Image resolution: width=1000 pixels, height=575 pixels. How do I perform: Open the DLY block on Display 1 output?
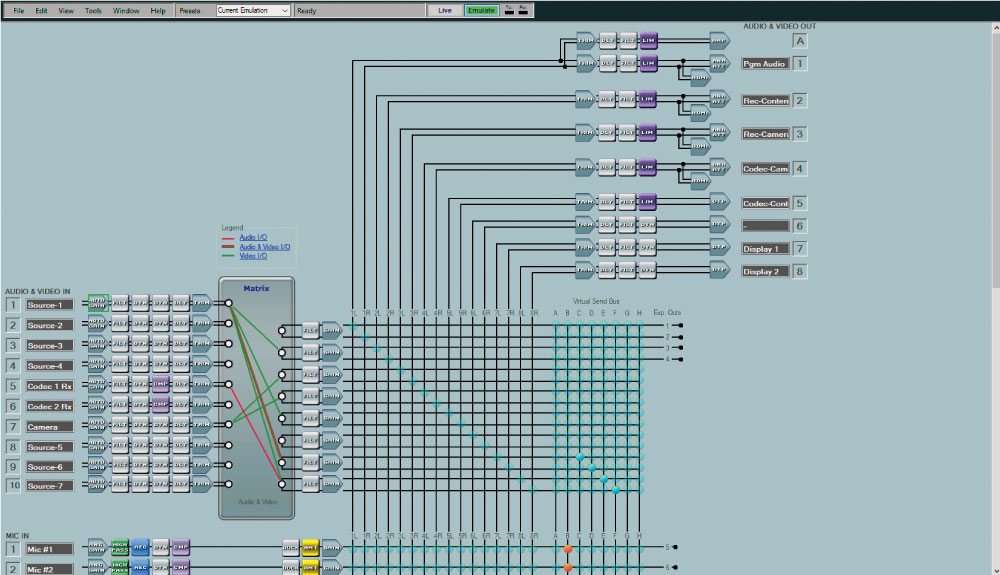(607, 247)
